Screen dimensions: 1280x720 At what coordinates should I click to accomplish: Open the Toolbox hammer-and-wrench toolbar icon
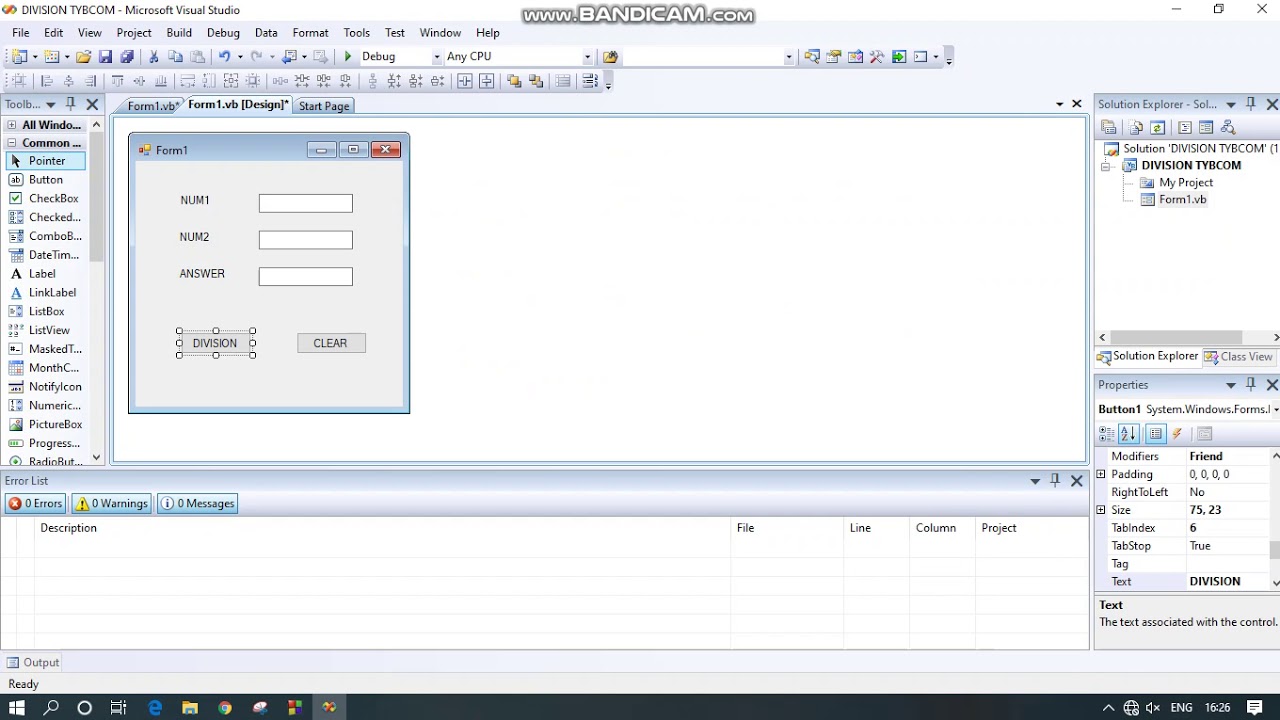pos(877,57)
